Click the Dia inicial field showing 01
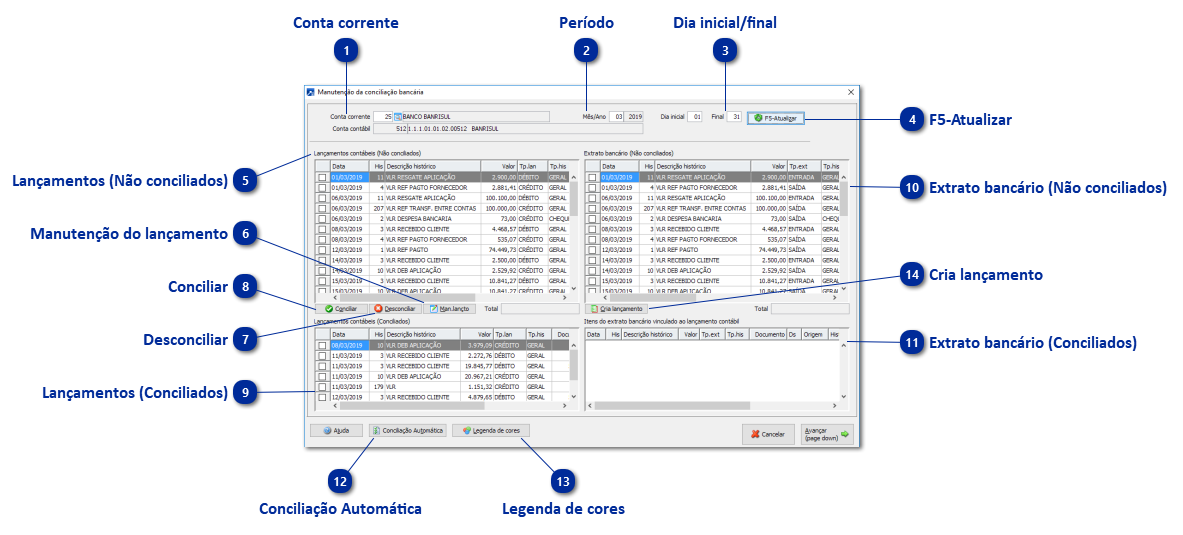Viewport: 1183px width, 535px height. [696, 117]
